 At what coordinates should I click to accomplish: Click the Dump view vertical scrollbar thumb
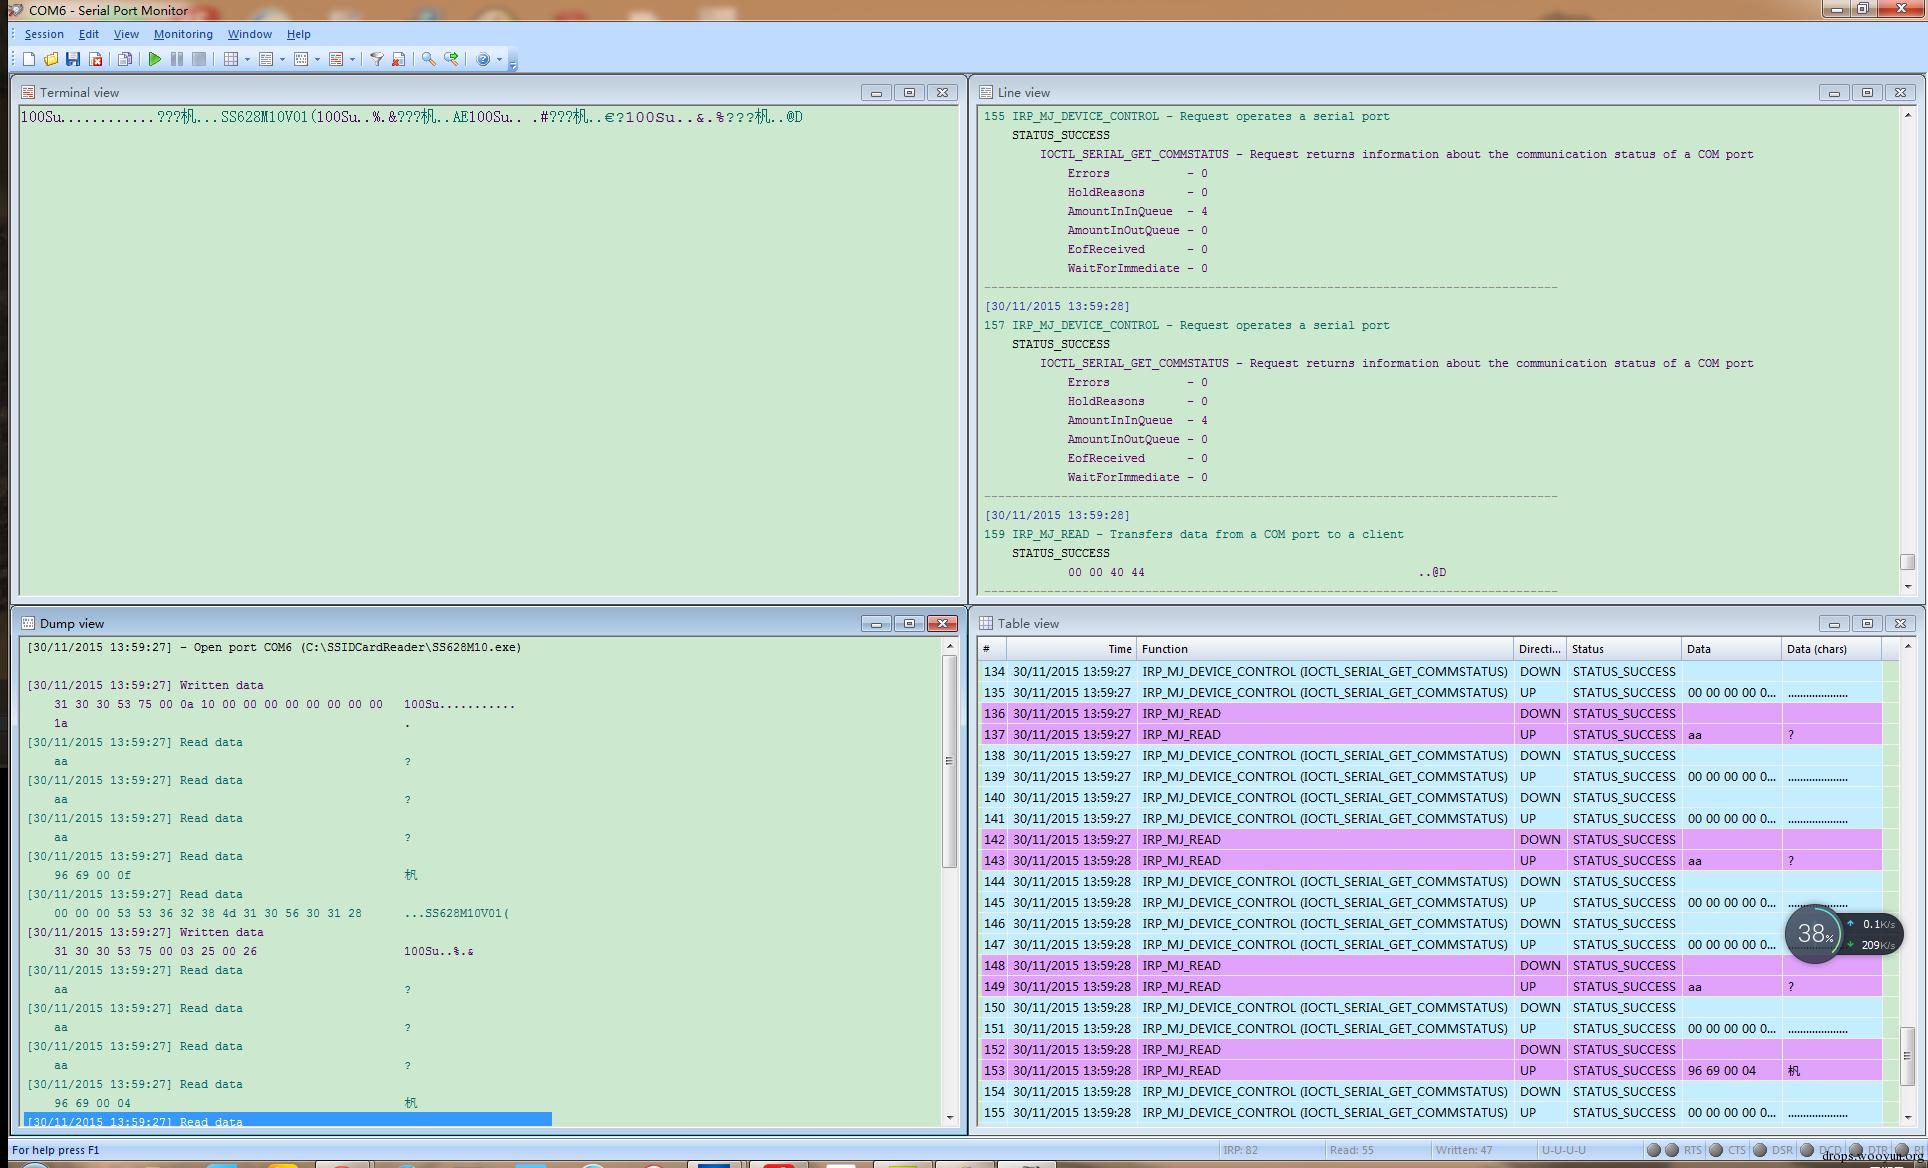(949, 761)
